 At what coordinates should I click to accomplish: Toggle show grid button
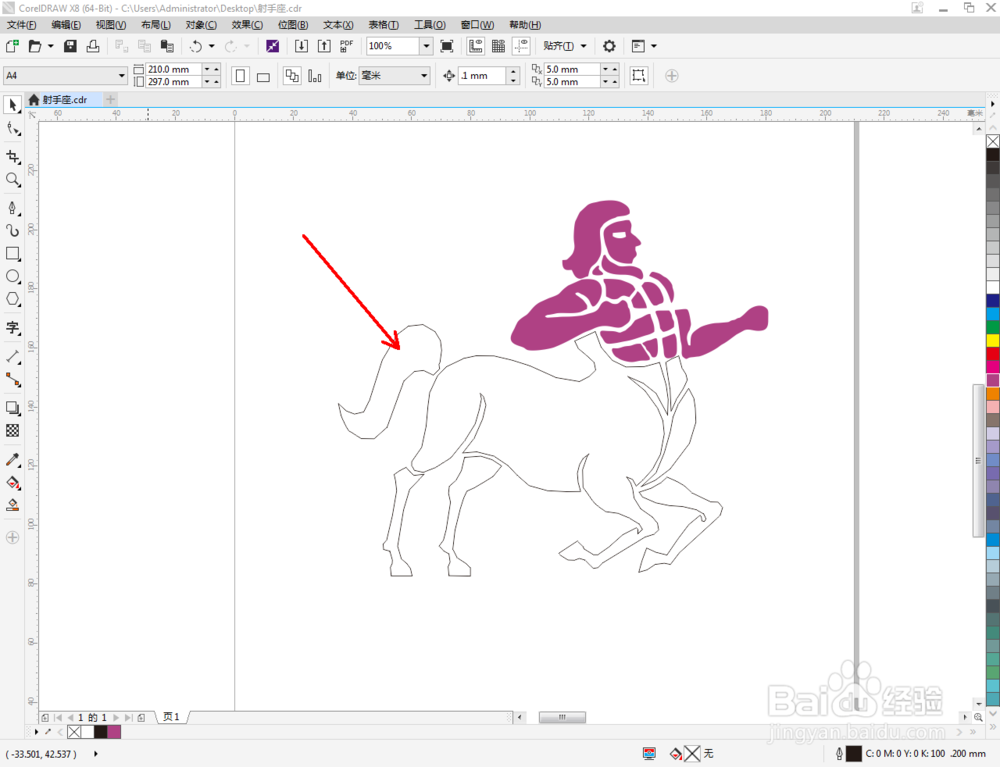pos(498,46)
